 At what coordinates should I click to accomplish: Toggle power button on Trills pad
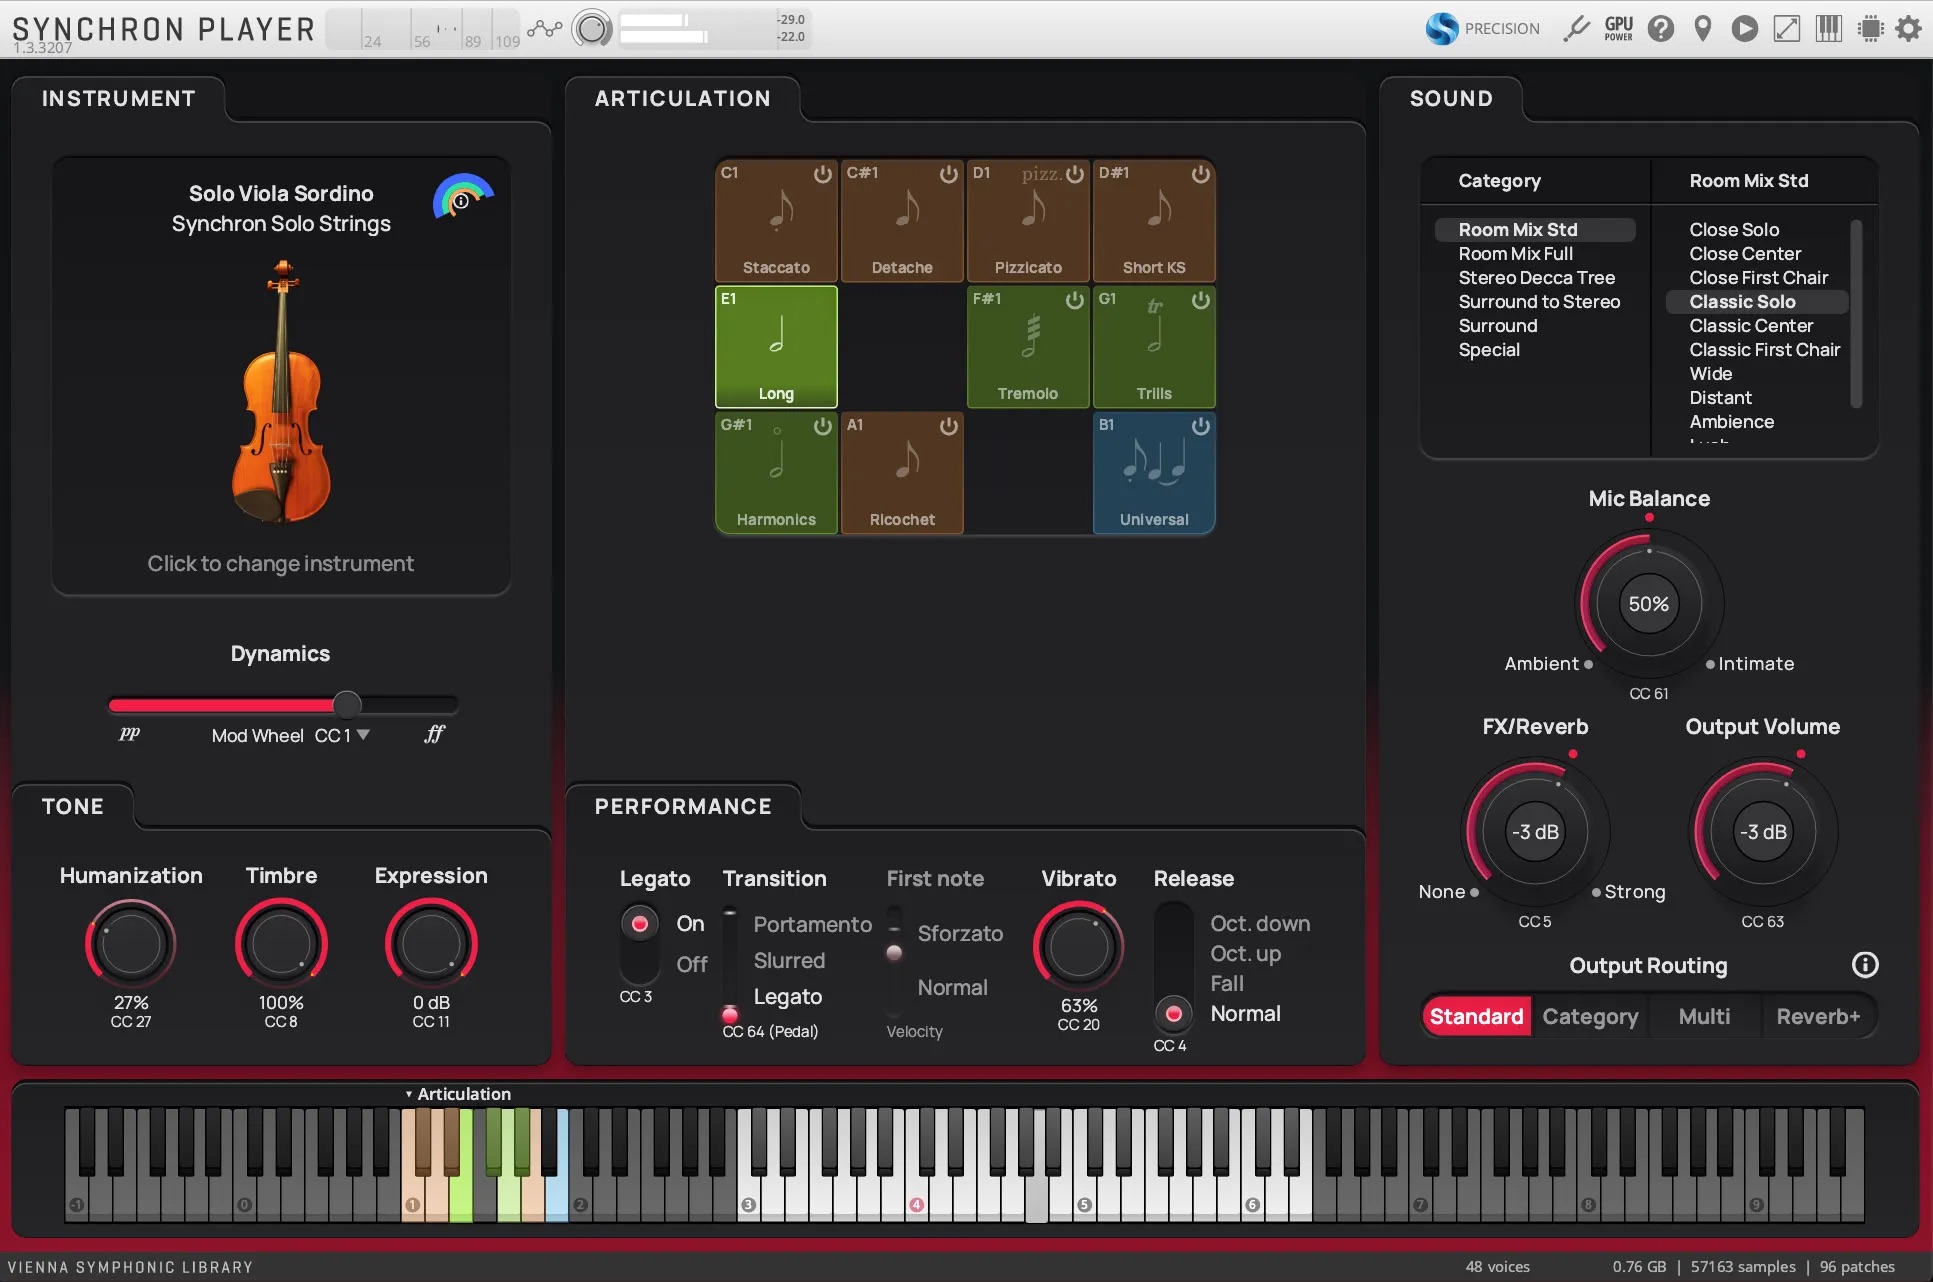pyautogui.click(x=1200, y=300)
